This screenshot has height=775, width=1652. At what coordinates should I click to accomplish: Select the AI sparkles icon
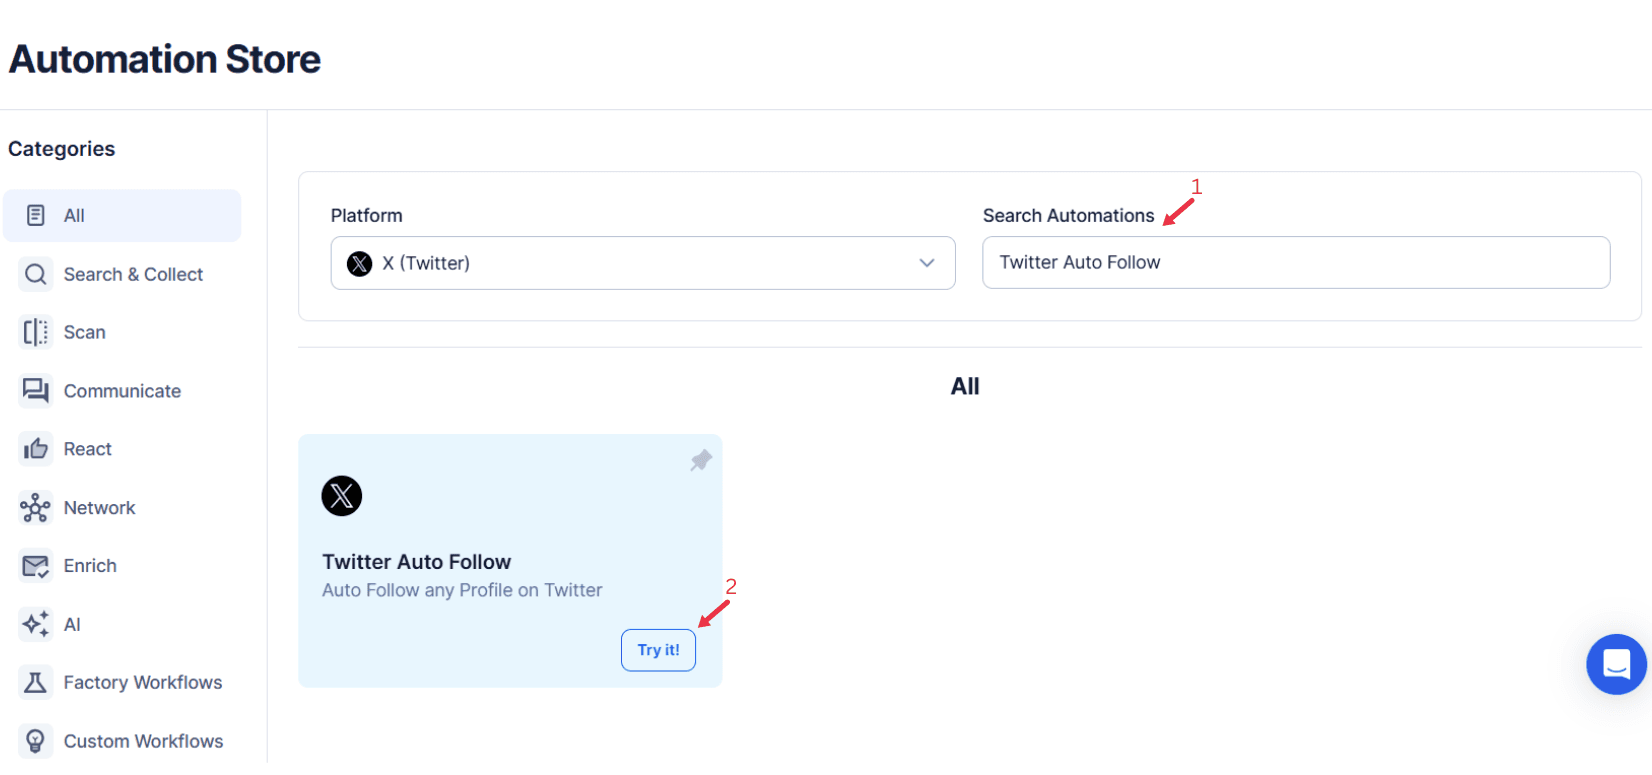pos(35,623)
